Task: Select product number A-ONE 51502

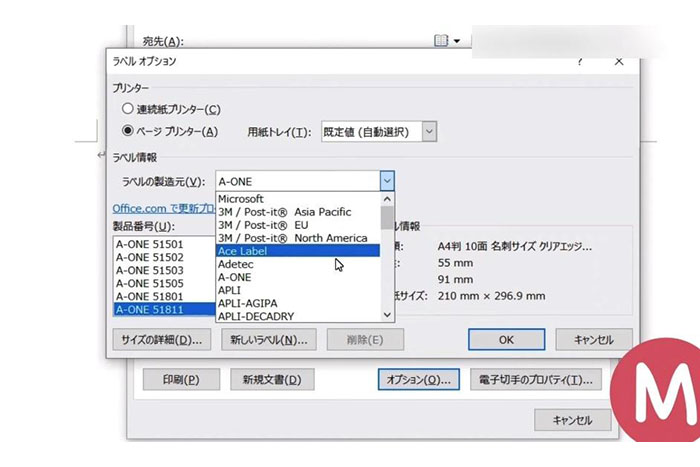Action: point(164,257)
